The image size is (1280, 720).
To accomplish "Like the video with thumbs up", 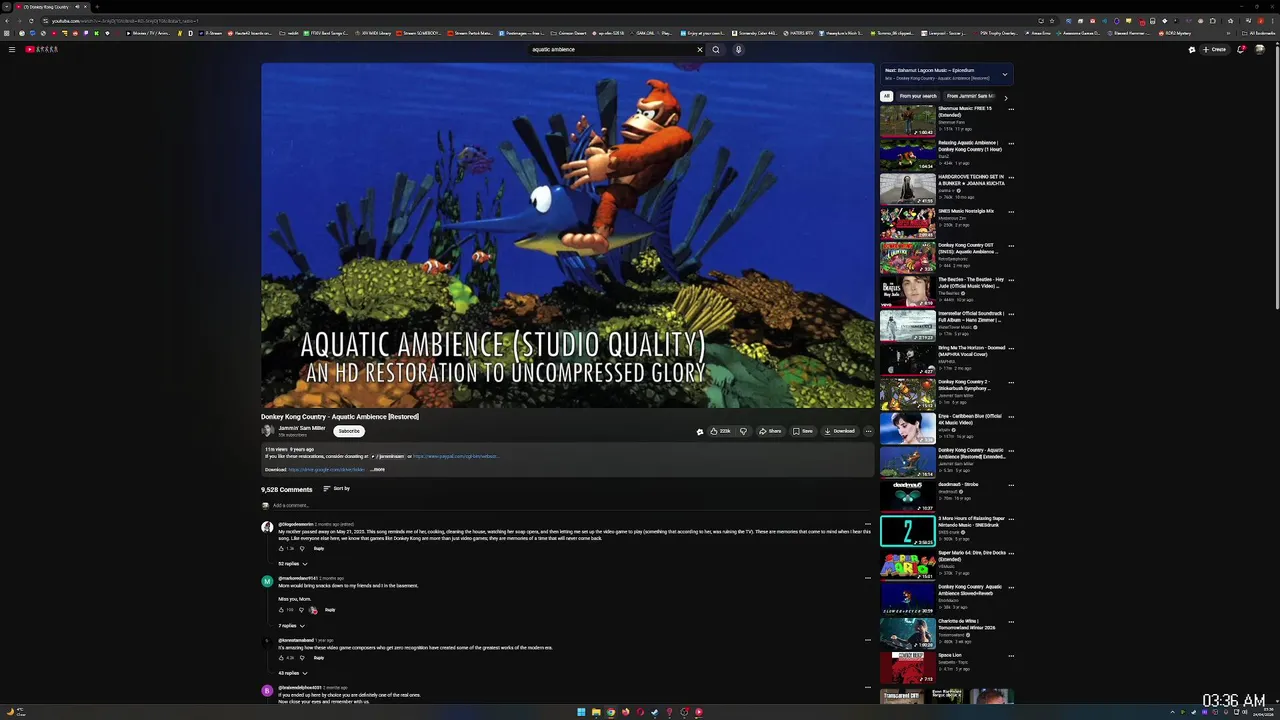I will (720, 431).
